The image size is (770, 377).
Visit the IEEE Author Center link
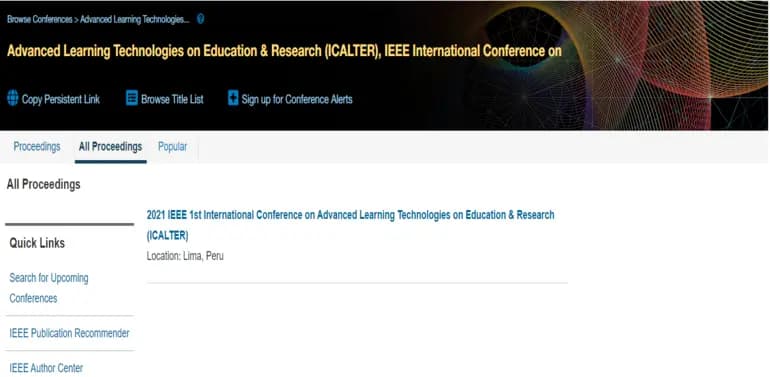point(46,368)
